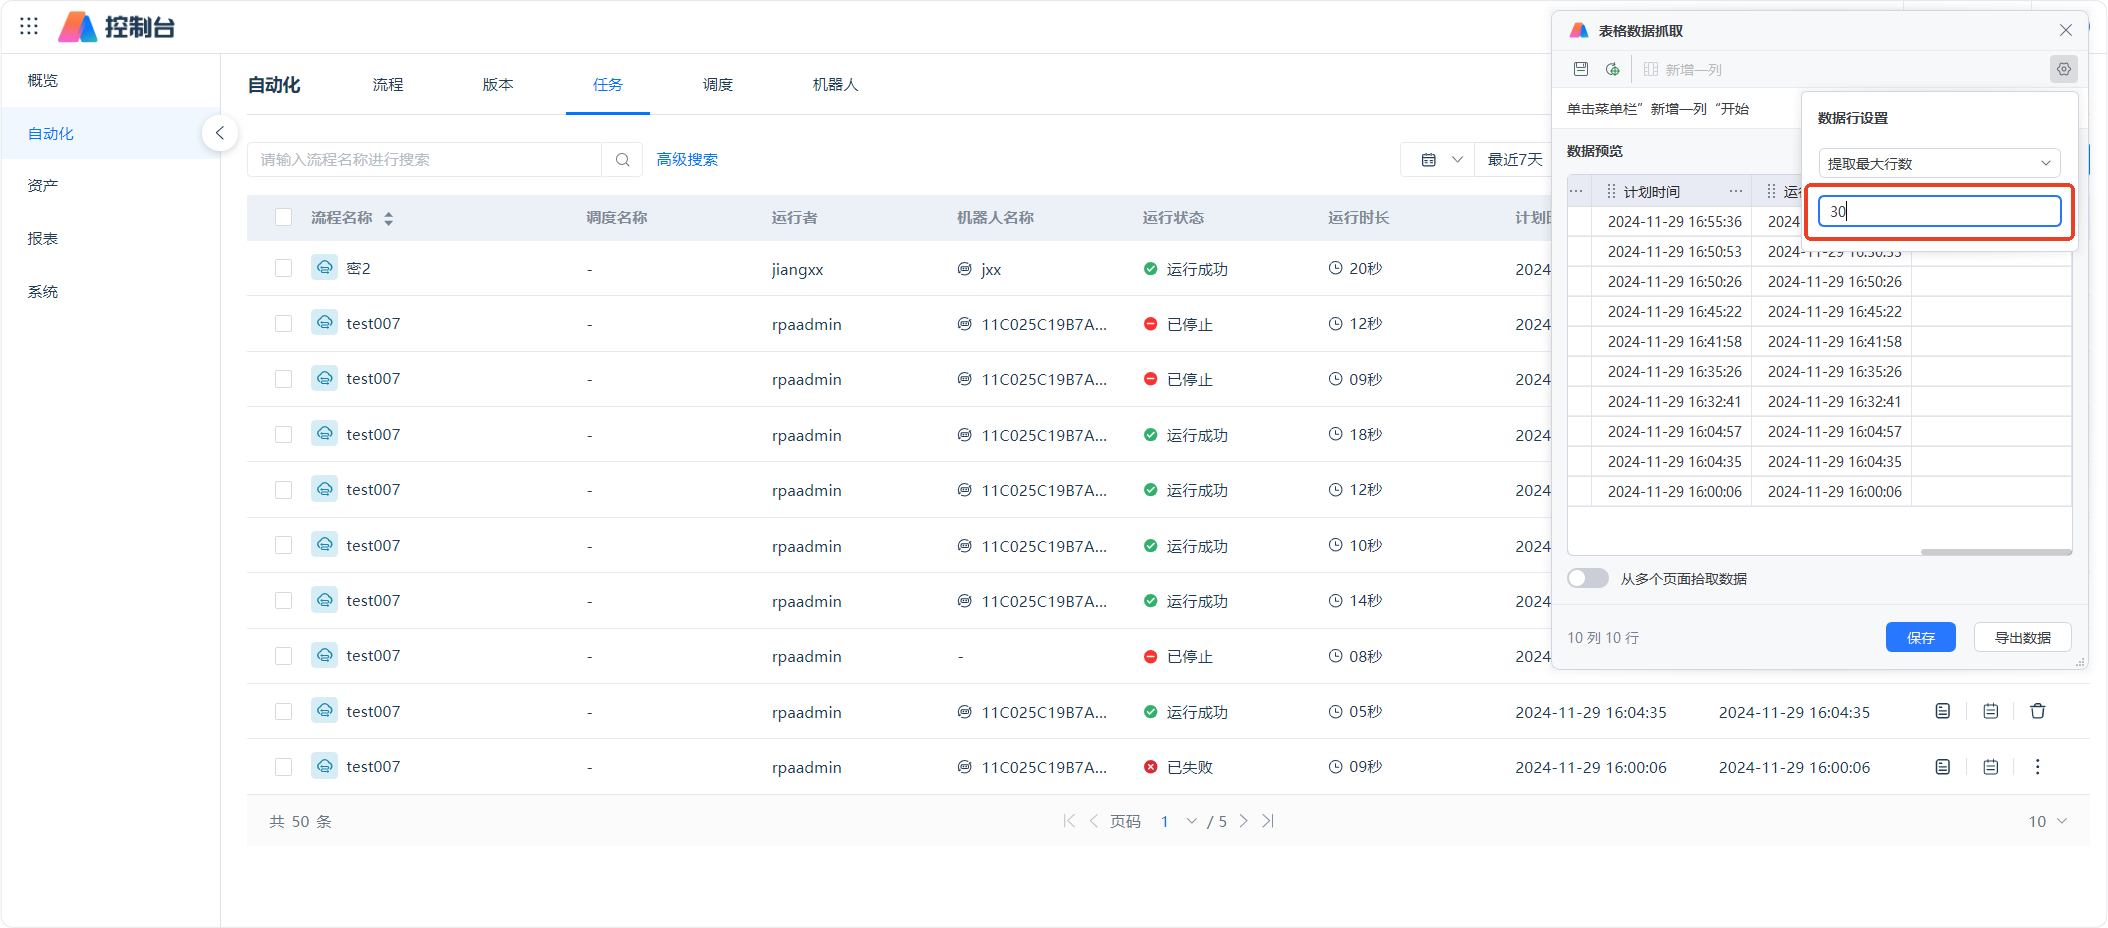Check the test007 row running 18秒

[284, 434]
